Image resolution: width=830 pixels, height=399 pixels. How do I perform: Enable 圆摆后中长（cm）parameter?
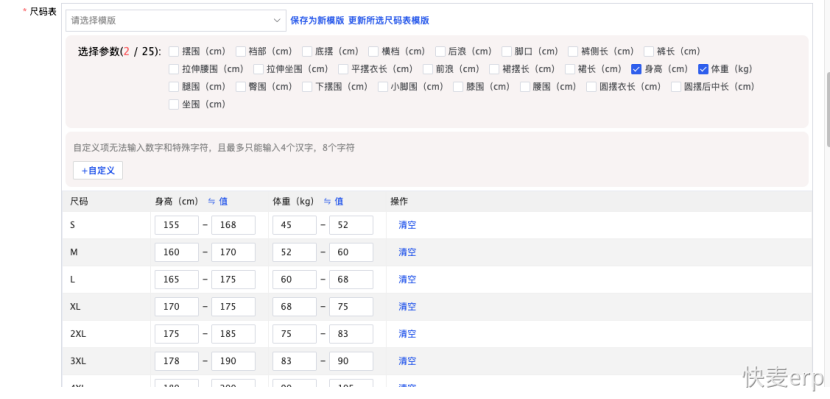click(676, 87)
